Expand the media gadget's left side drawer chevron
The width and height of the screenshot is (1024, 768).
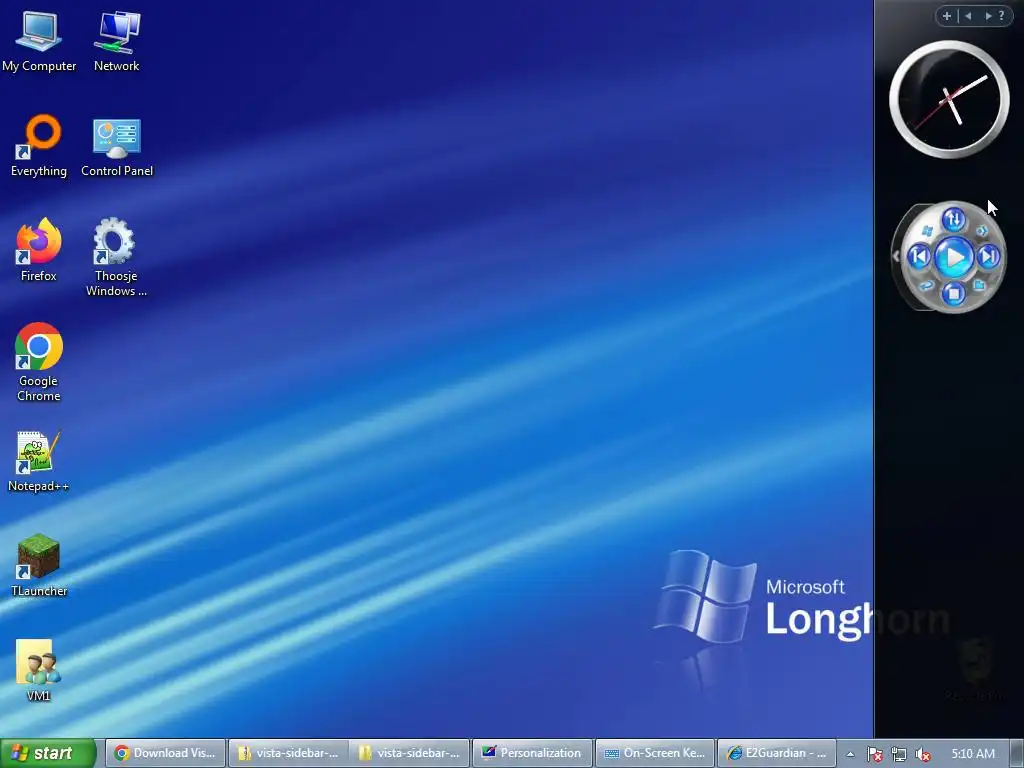tap(895, 257)
